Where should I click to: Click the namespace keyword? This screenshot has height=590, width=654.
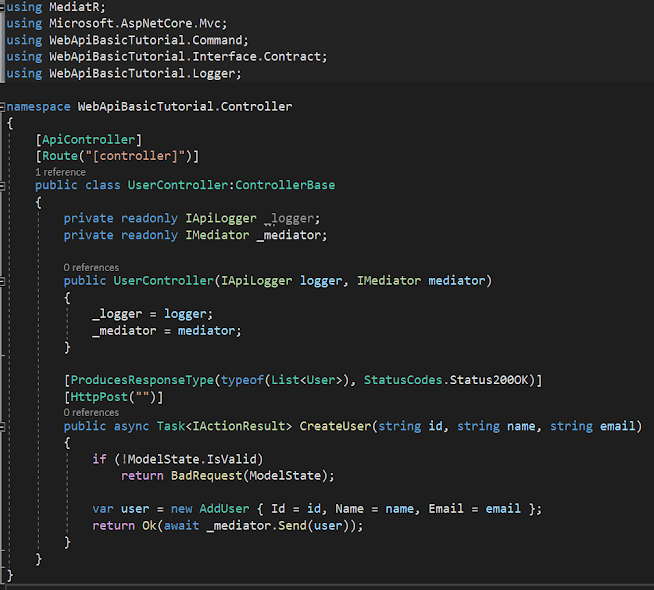pyautogui.click(x=38, y=107)
